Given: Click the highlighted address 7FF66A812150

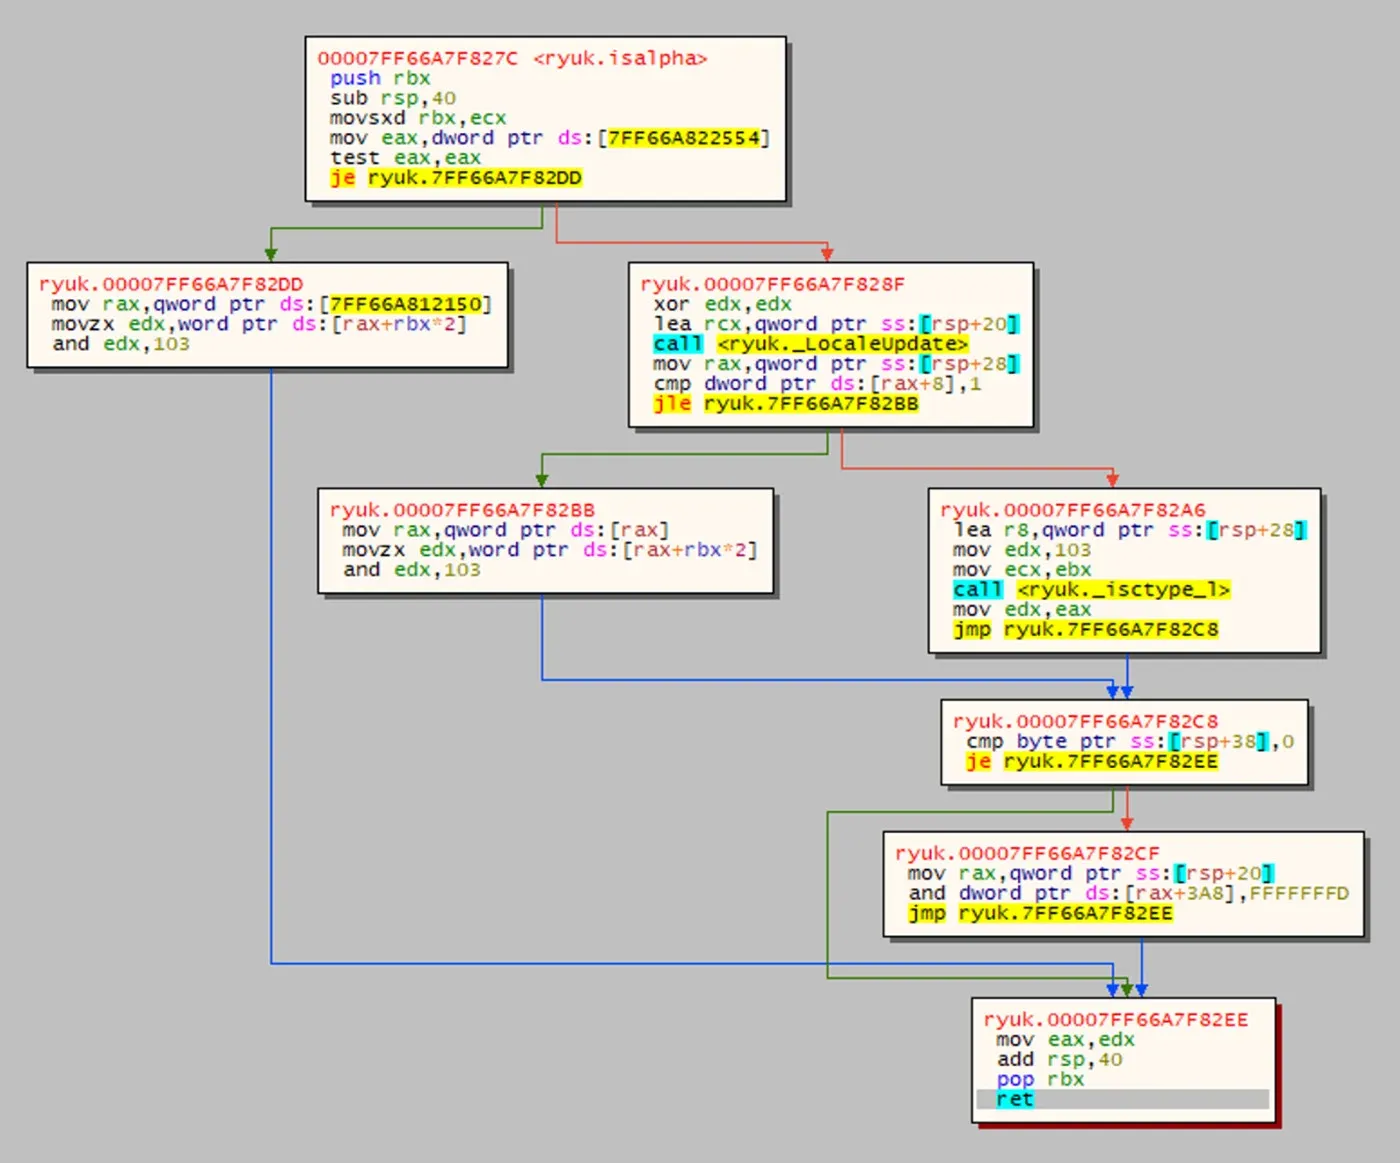Looking at the screenshot, I should (405, 304).
